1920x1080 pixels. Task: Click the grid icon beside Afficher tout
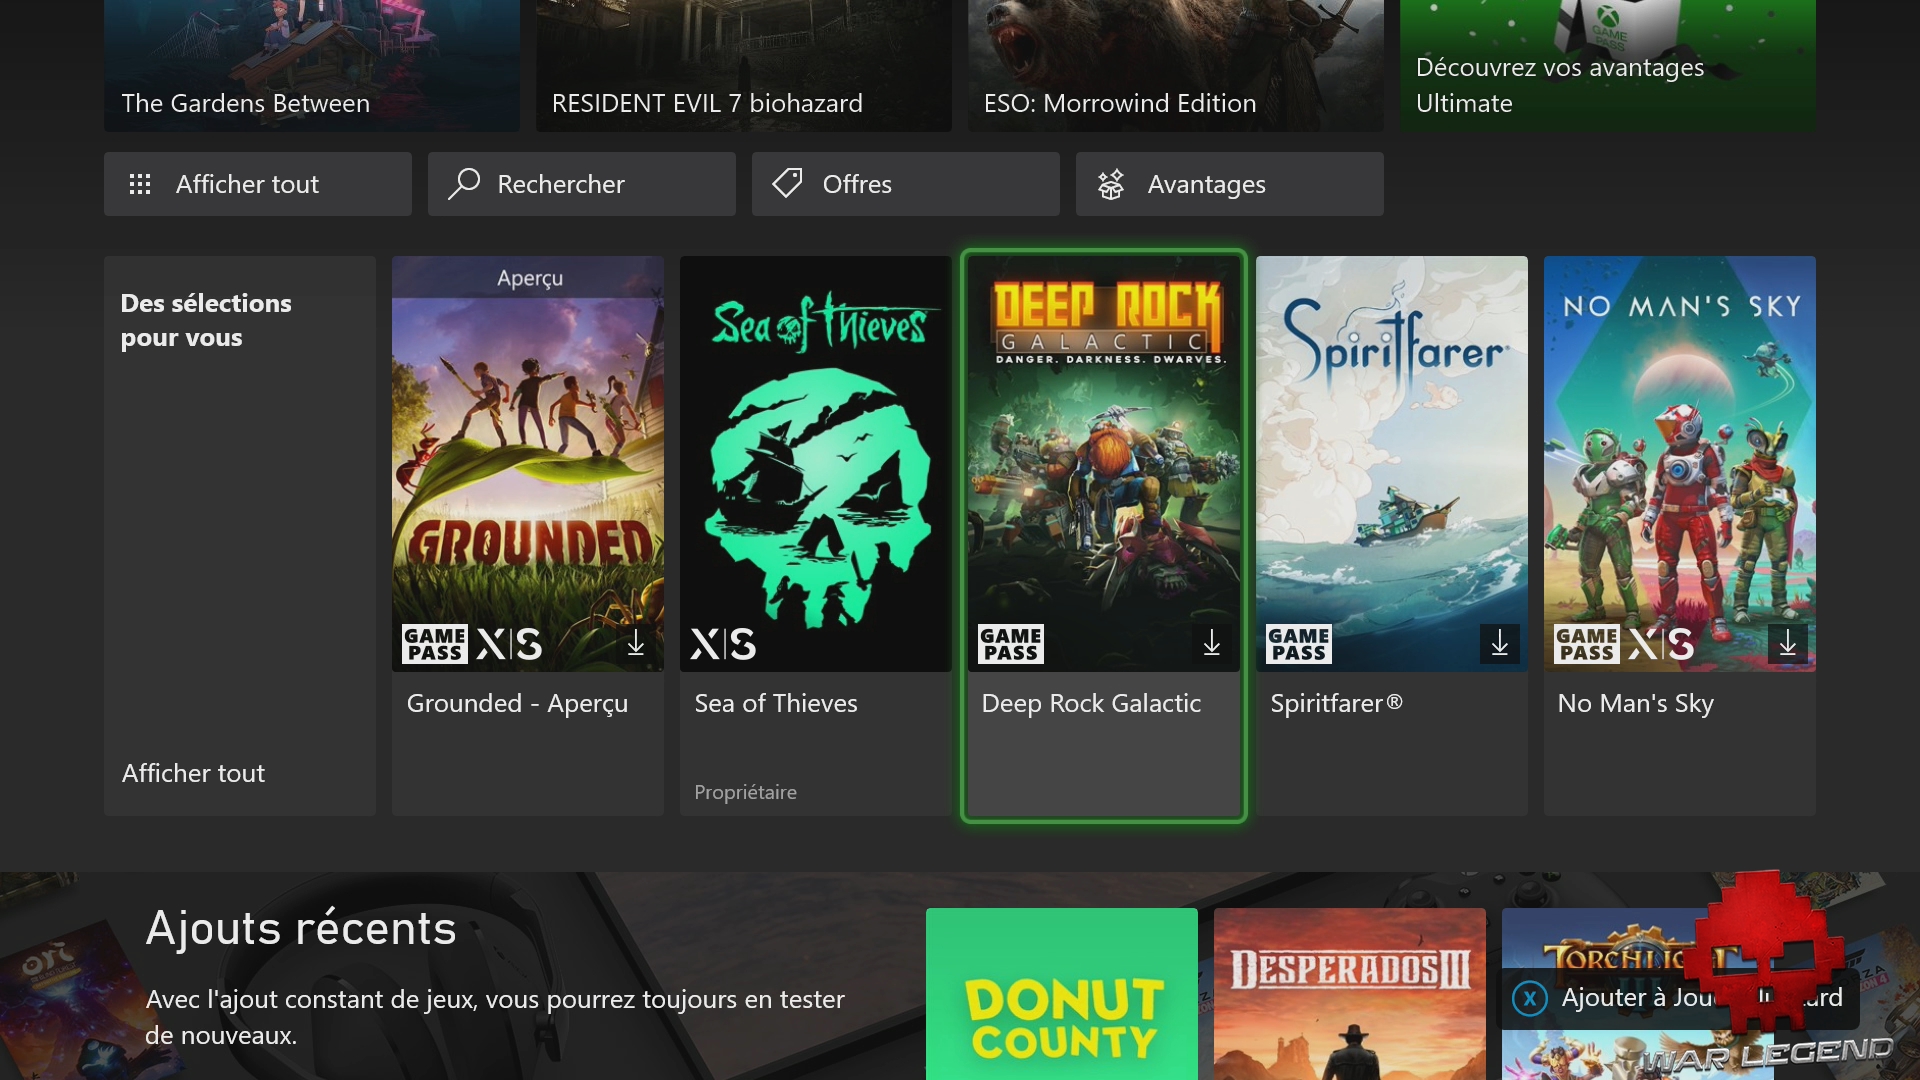coord(140,184)
